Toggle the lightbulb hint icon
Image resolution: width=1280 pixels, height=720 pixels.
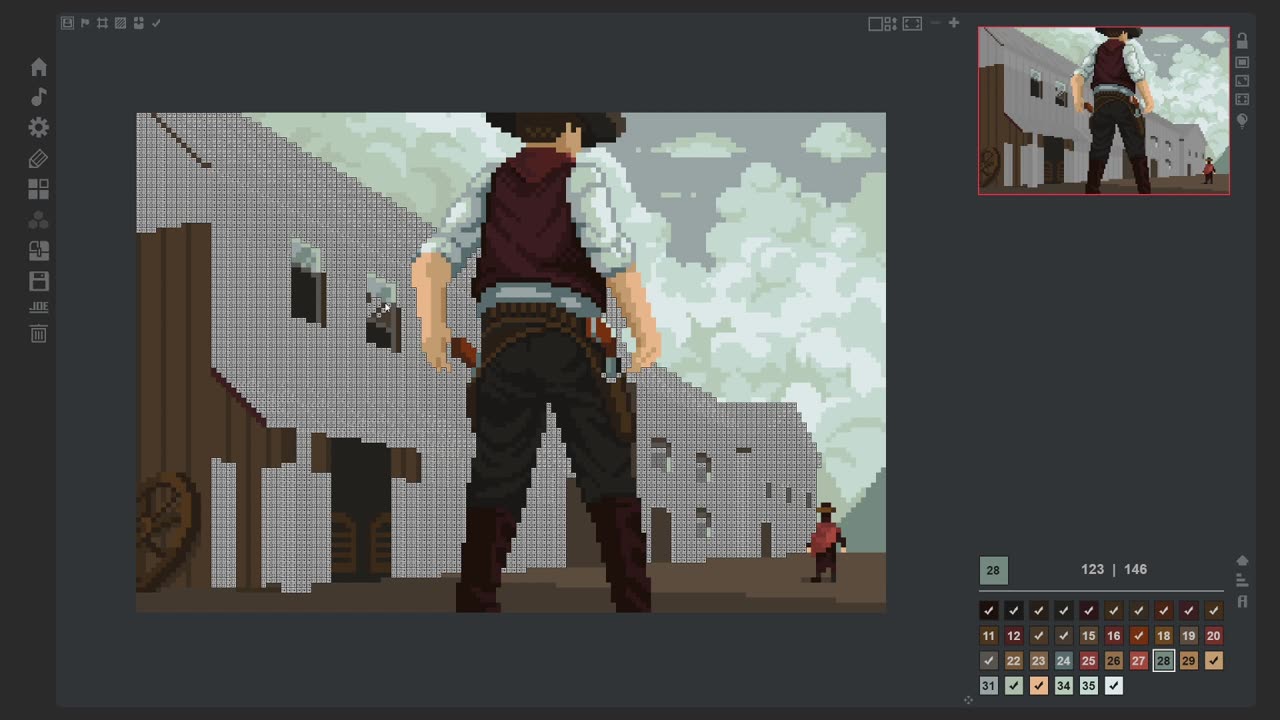1242,121
